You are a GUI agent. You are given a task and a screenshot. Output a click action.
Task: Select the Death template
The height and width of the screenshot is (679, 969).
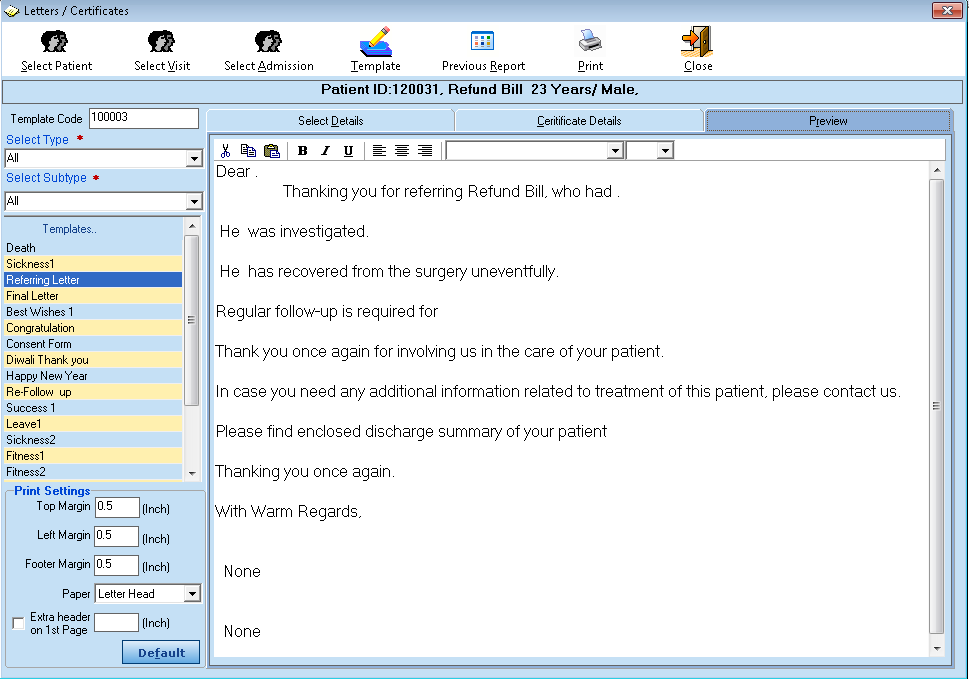point(93,248)
